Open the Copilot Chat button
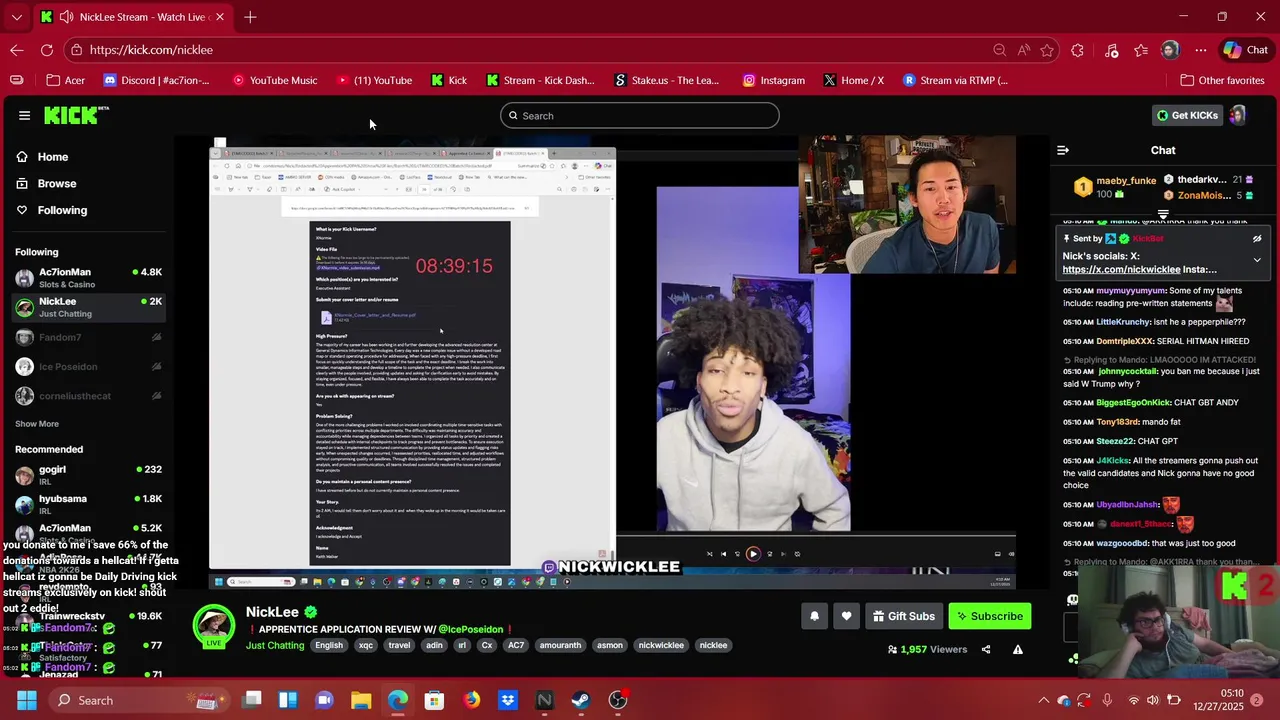Viewport: 1280px width, 720px height. pyautogui.click(x=1246, y=50)
